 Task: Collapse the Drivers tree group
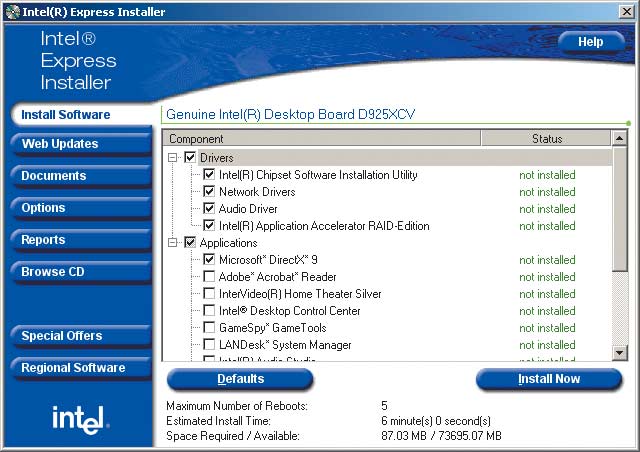point(173,158)
